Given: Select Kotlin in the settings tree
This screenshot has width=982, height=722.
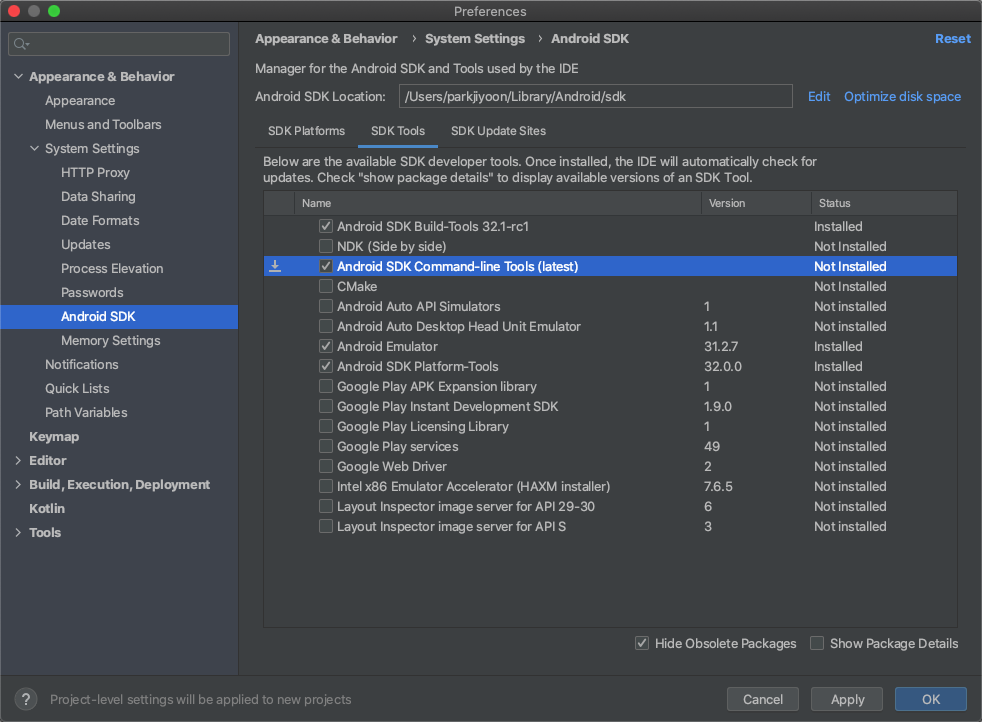Looking at the screenshot, I should pyautogui.click(x=47, y=508).
